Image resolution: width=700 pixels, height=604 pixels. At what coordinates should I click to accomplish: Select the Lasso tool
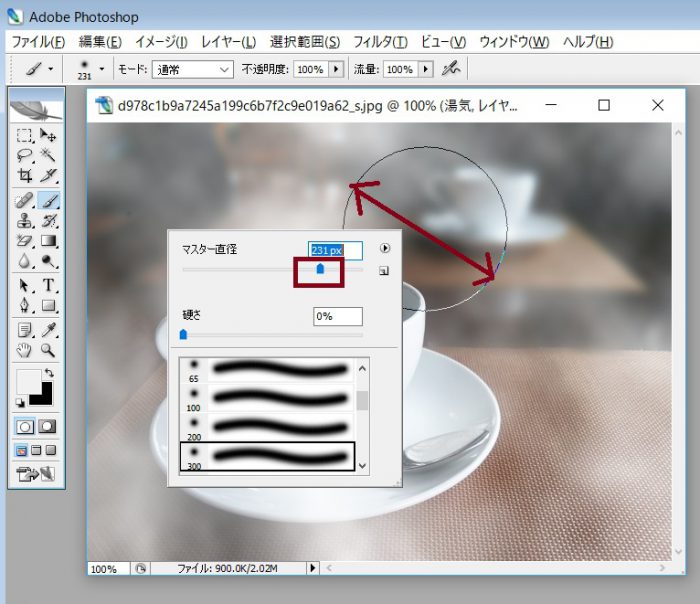[x=25, y=155]
